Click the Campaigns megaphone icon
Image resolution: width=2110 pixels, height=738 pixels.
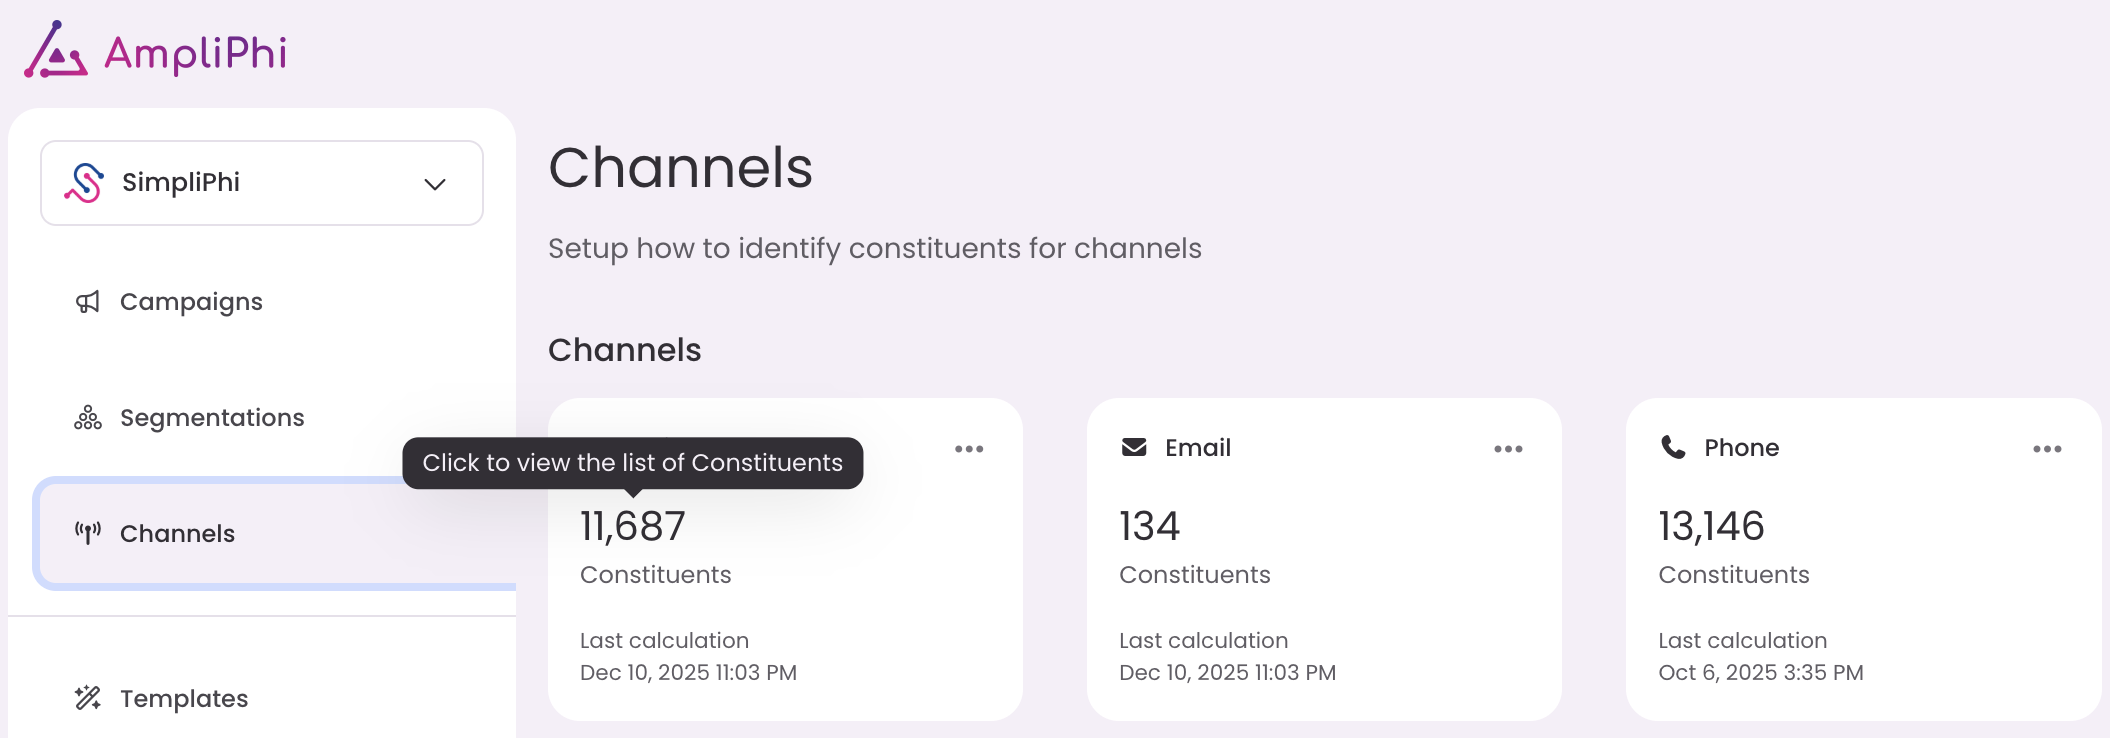pyautogui.click(x=88, y=302)
